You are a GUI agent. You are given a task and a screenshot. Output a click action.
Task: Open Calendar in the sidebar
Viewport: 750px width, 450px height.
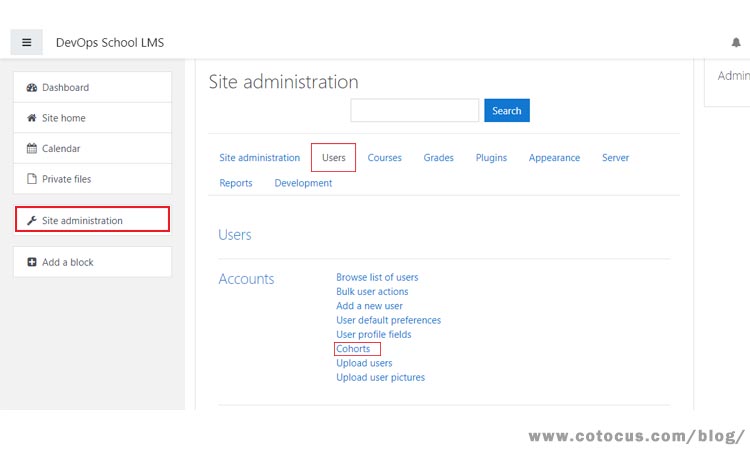tap(92, 148)
